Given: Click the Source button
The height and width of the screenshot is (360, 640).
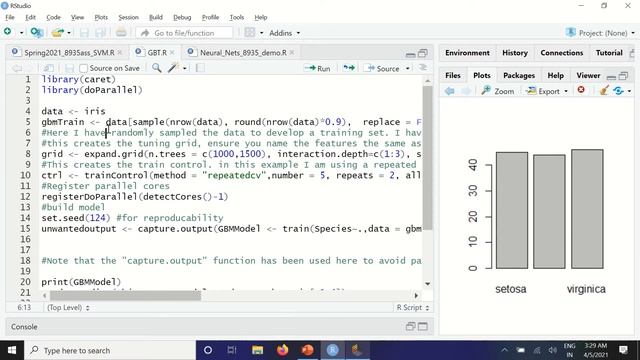Looking at the screenshot, I should click(x=381, y=68).
